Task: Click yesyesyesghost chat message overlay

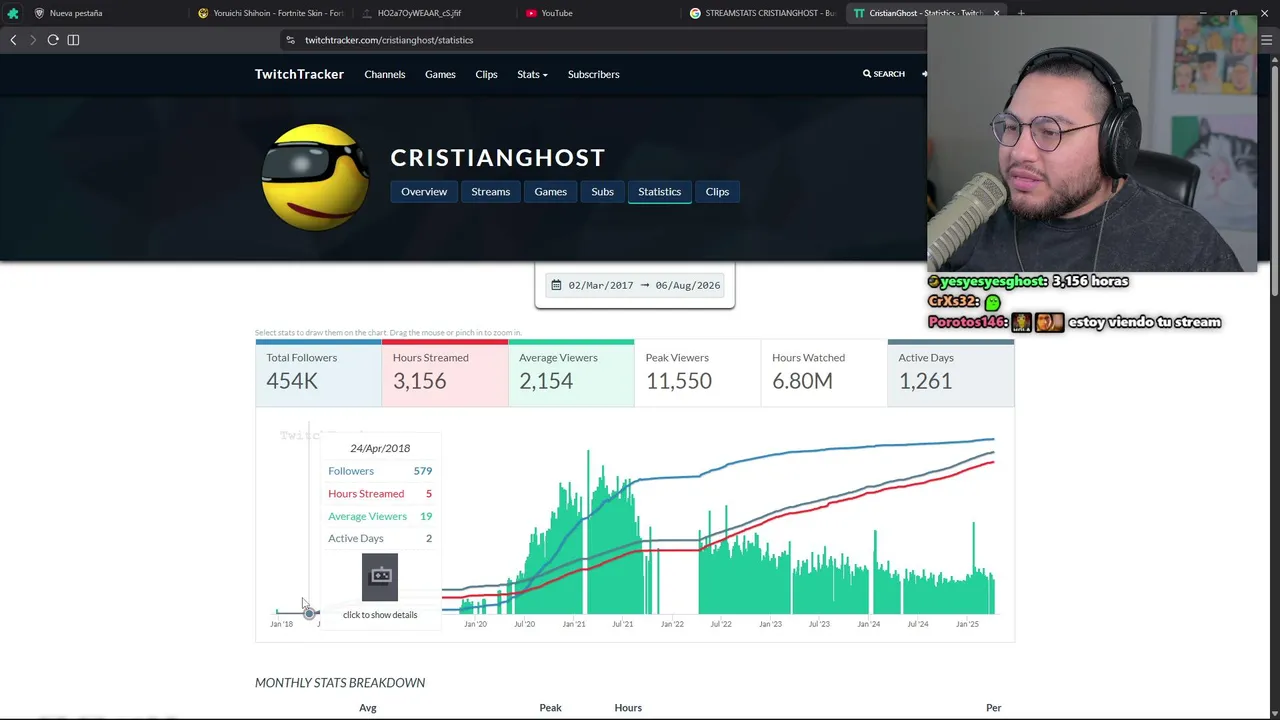Action: [1028, 282]
